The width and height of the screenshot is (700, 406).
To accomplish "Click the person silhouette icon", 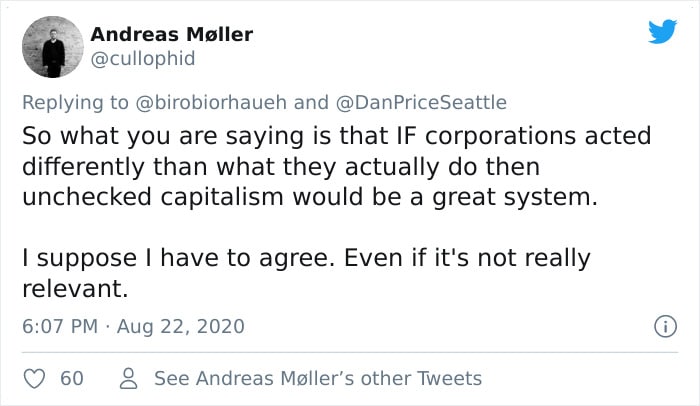I will [x=129, y=378].
